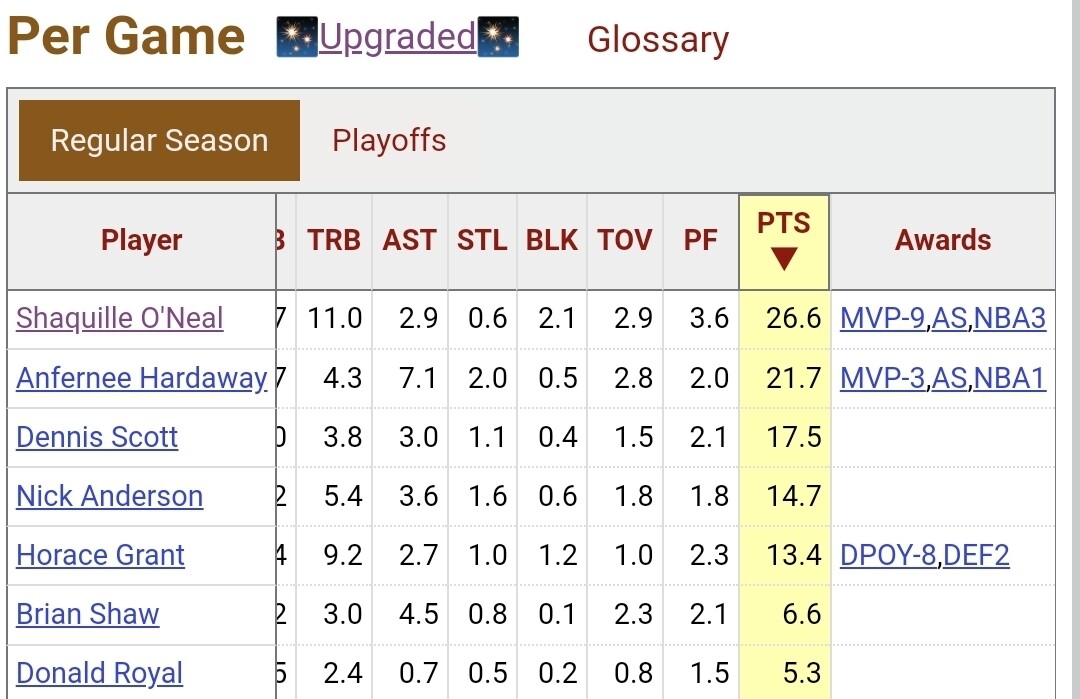Open Shaquille O'Neal's MVP-9 award link
Image resolution: width=1080 pixels, height=699 pixels.
click(x=883, y=319)
